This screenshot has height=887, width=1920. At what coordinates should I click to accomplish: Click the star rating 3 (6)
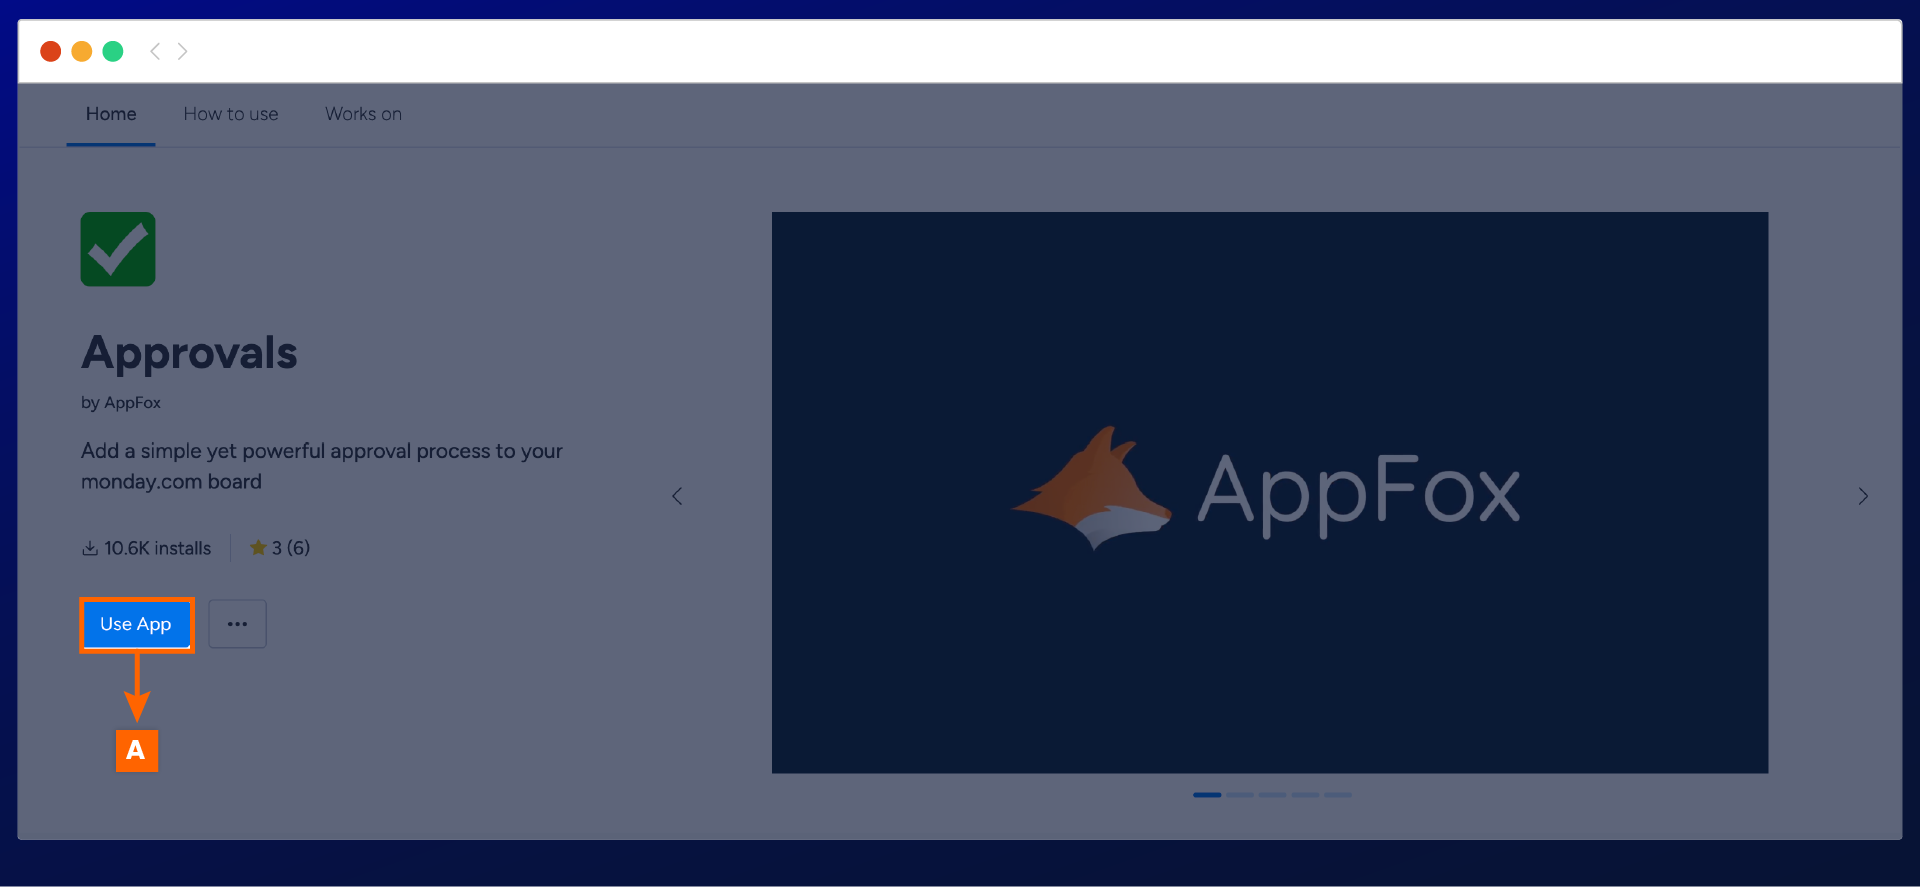pos(280,548)
